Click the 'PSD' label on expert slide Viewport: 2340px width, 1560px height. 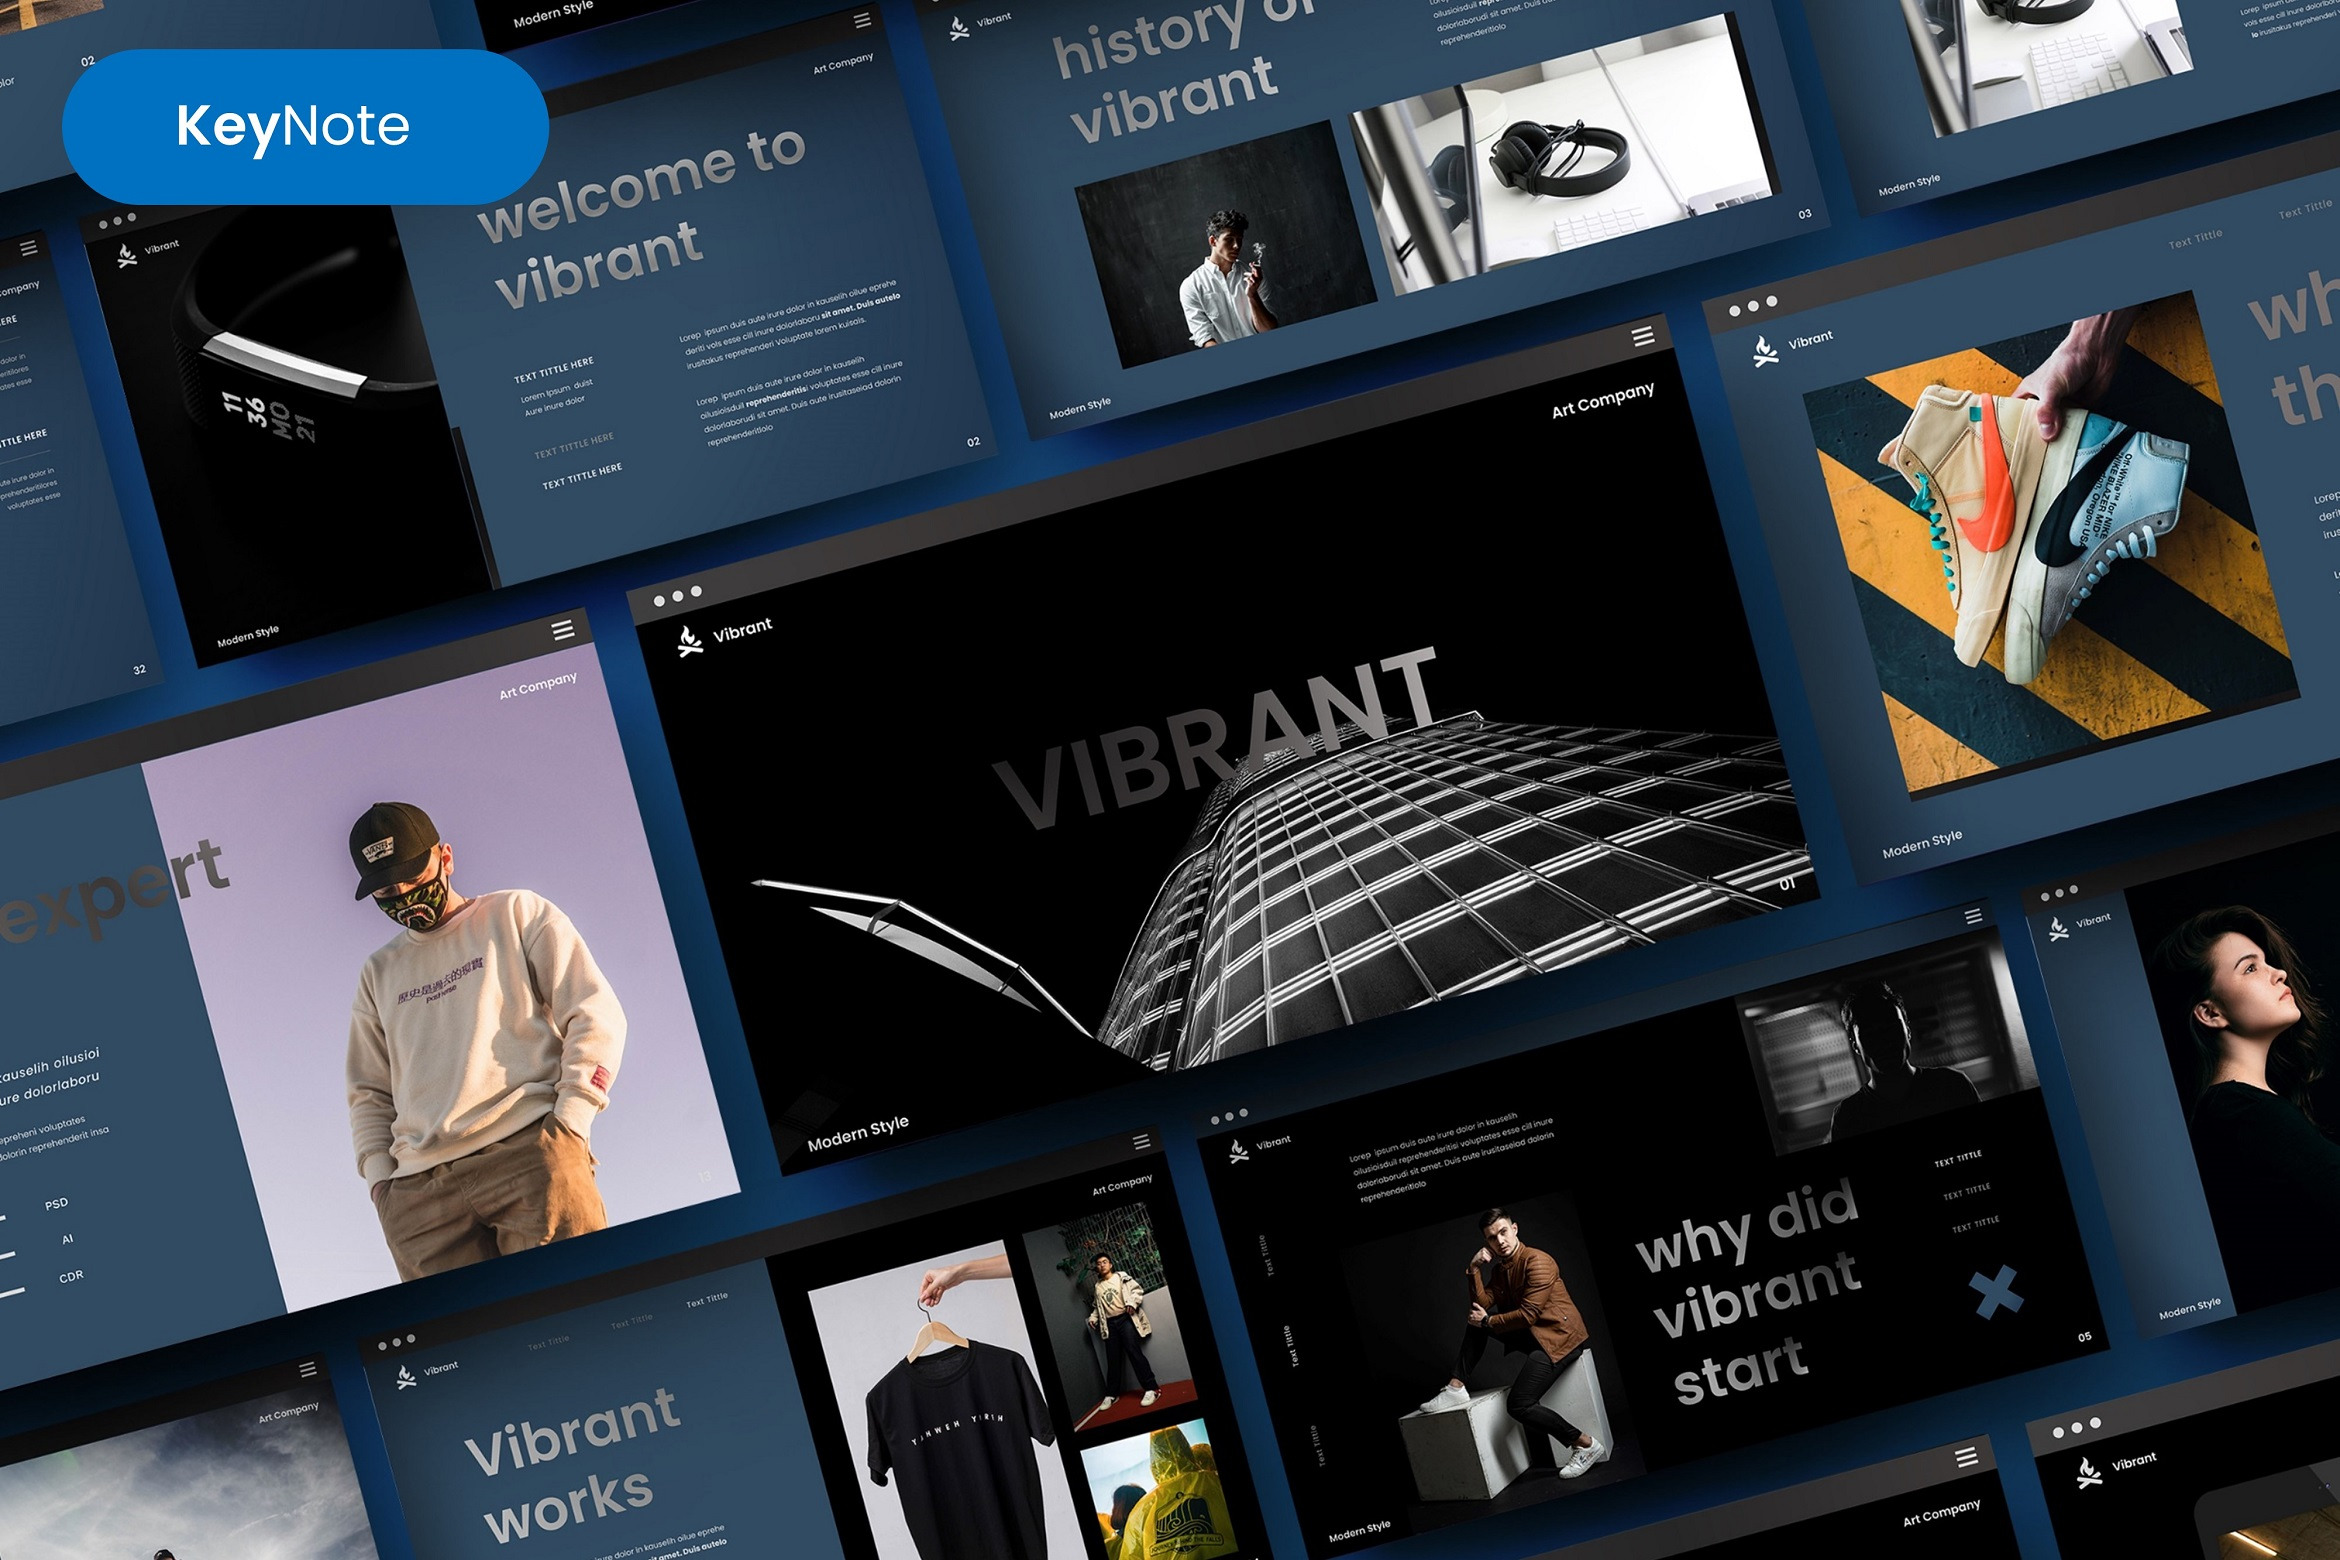pos(56,1203)
